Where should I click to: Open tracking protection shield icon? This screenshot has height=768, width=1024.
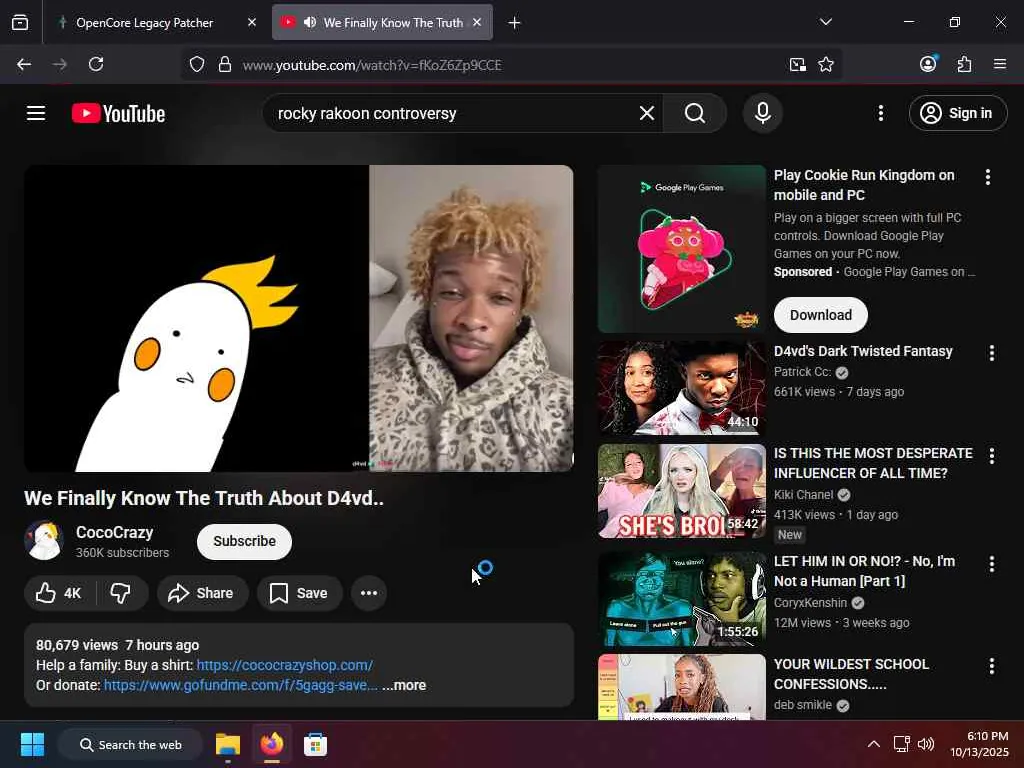[197, 65]
